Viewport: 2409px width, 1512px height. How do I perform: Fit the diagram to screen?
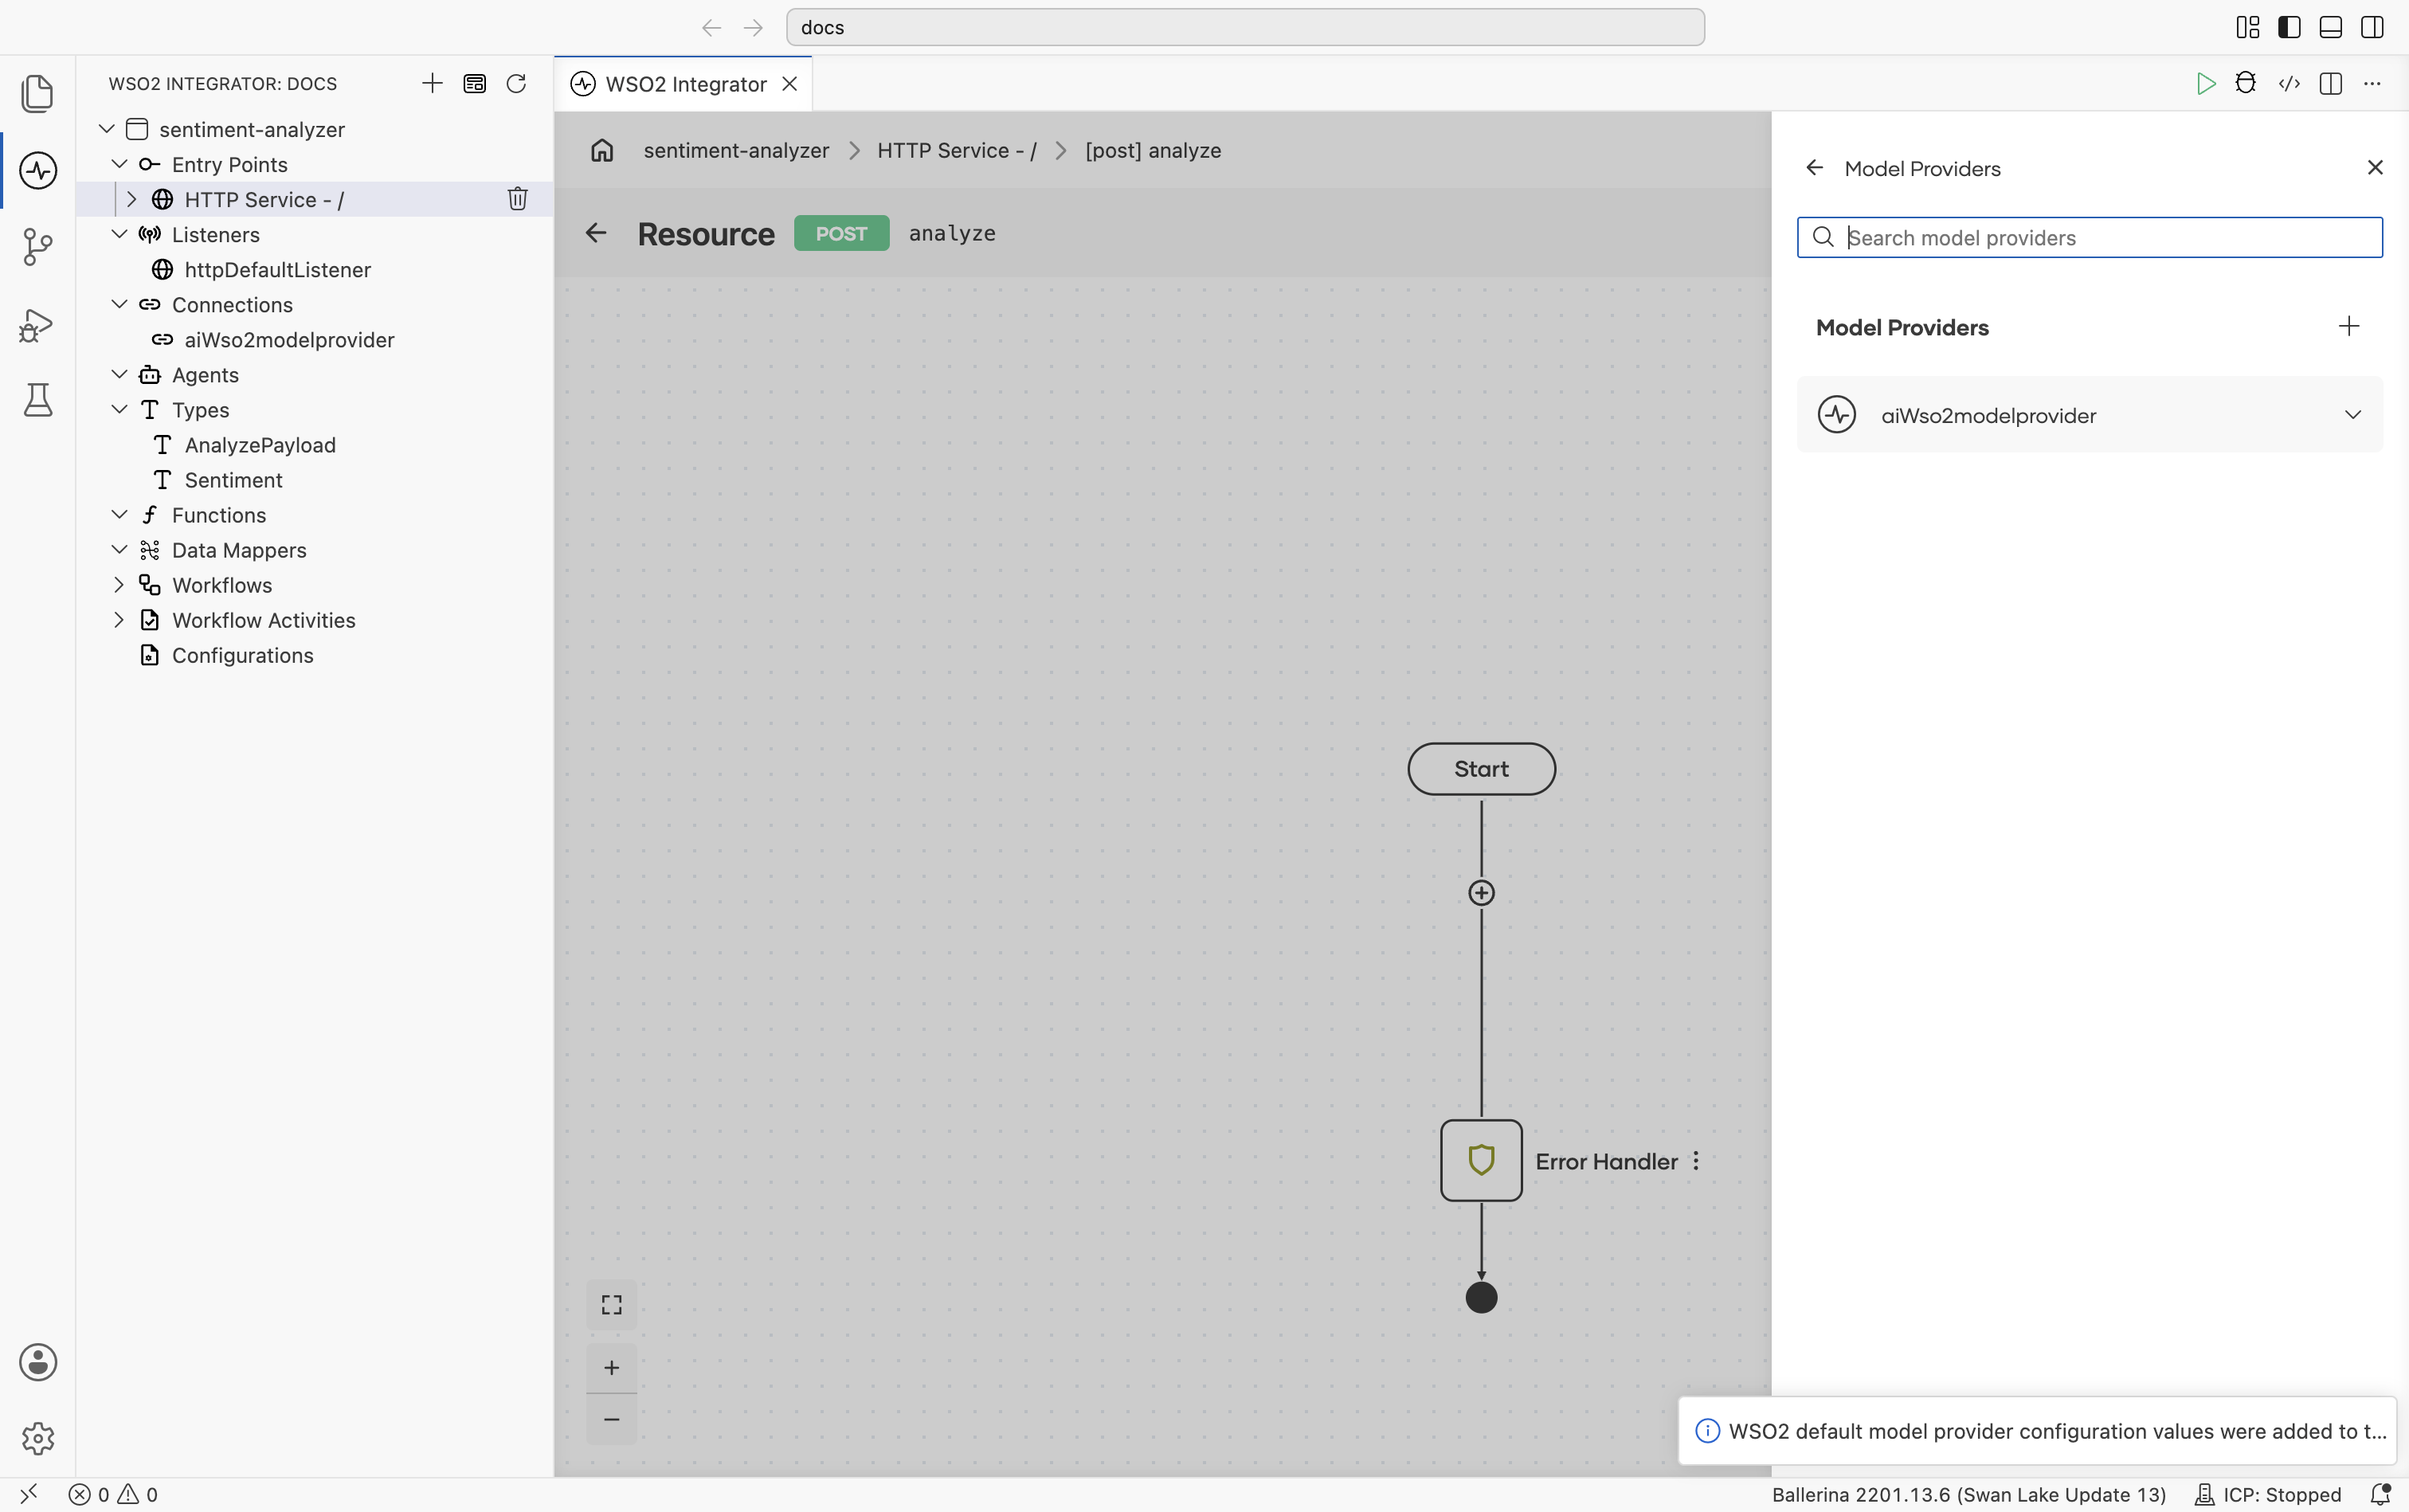click(611, 1305)
